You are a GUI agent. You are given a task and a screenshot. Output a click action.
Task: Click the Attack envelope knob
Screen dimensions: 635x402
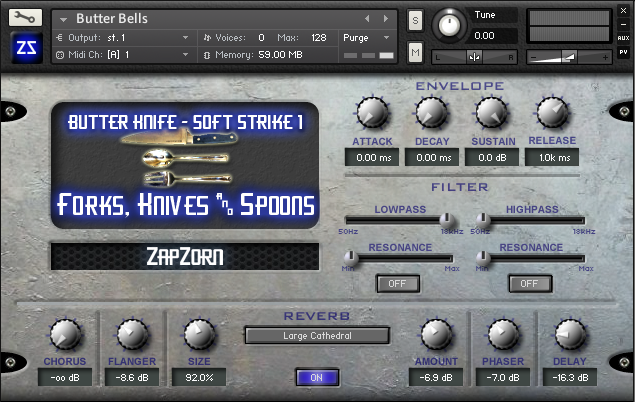click(x=372, y=113)
